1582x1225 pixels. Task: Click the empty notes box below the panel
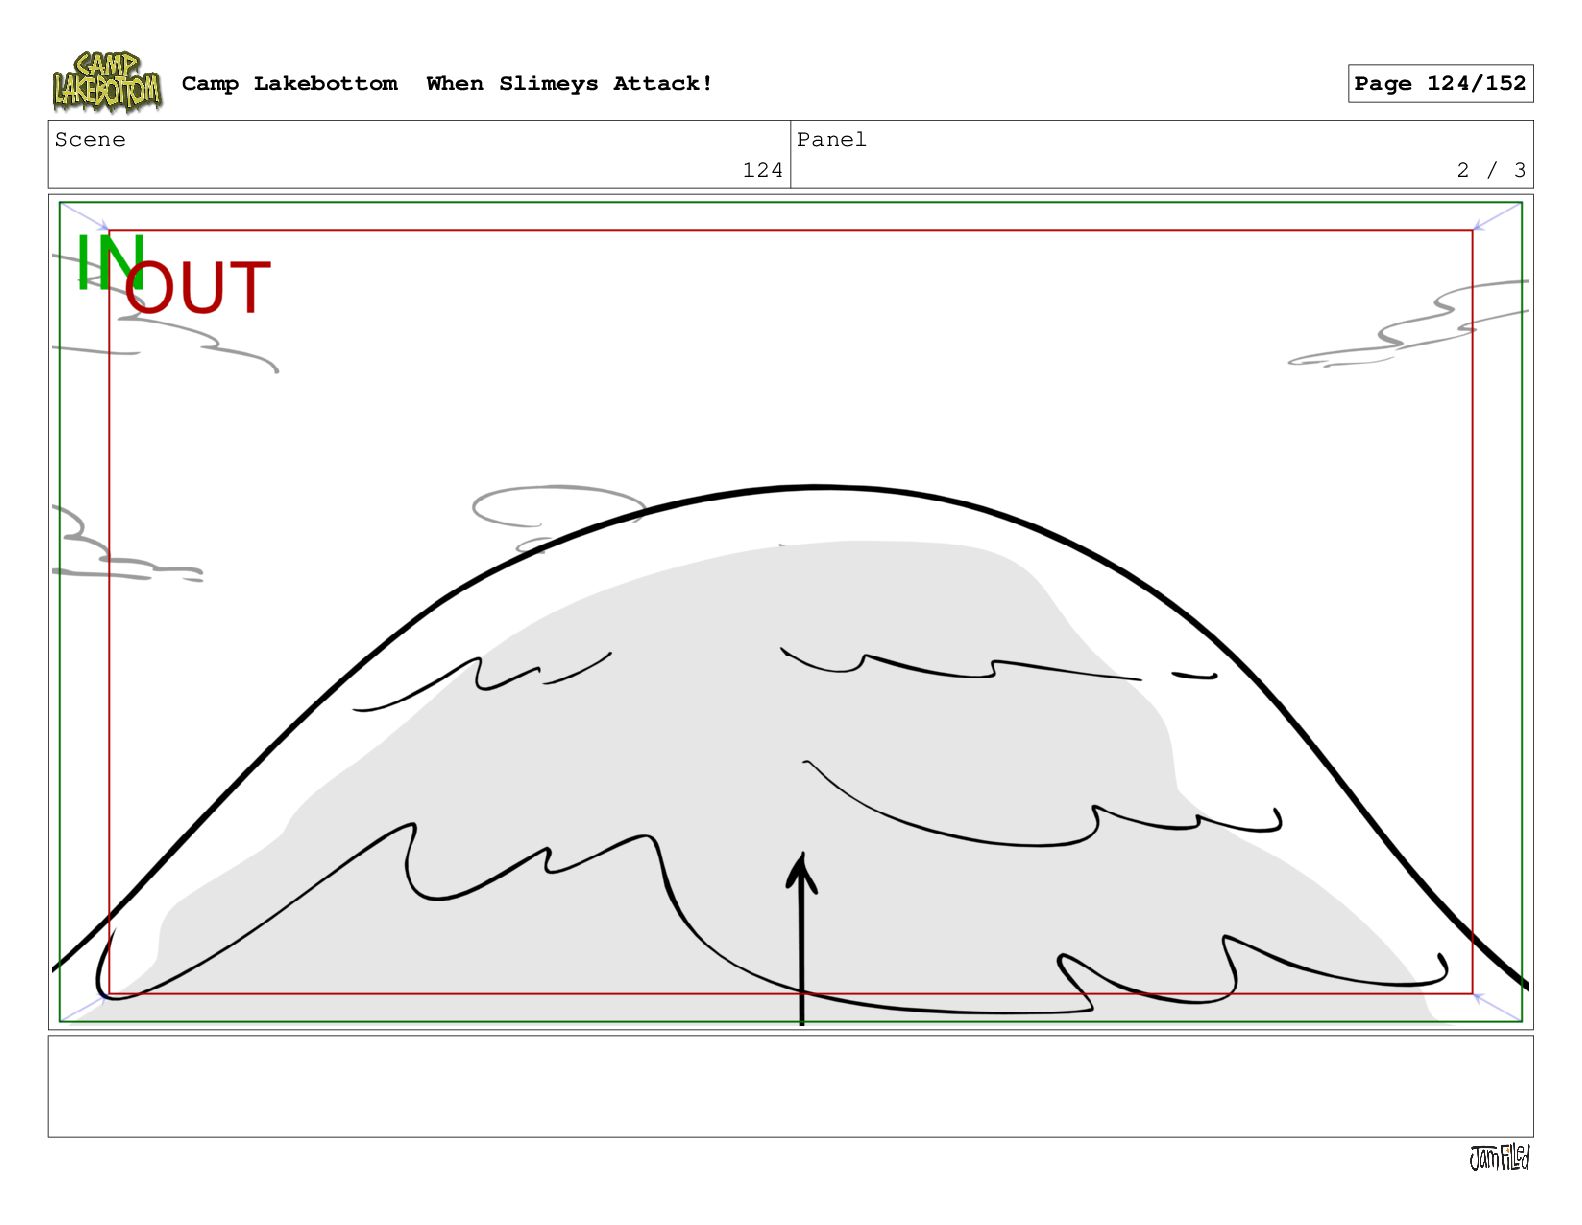pos(790,1086)
